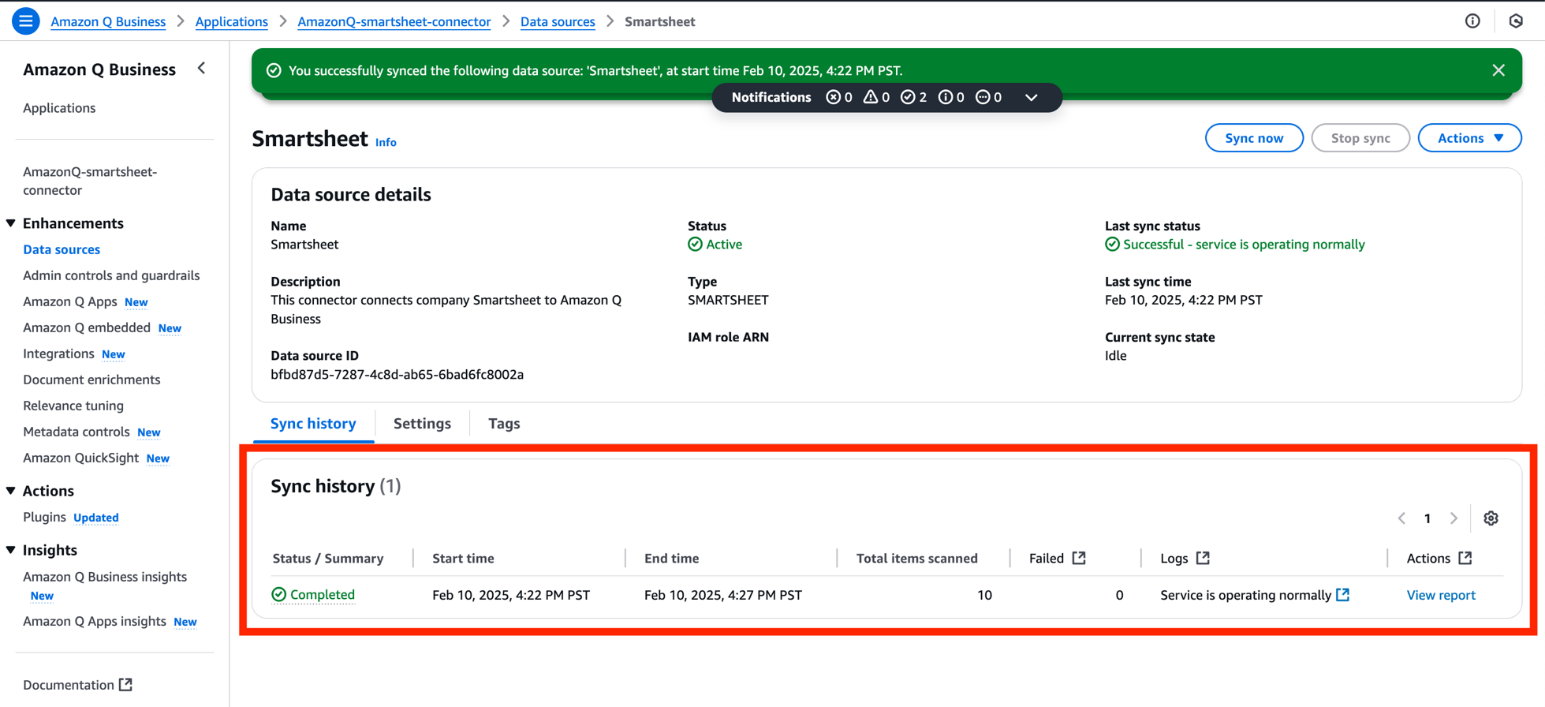Show success notifications count of 2
1545x707 pixels.
point(913,97)
